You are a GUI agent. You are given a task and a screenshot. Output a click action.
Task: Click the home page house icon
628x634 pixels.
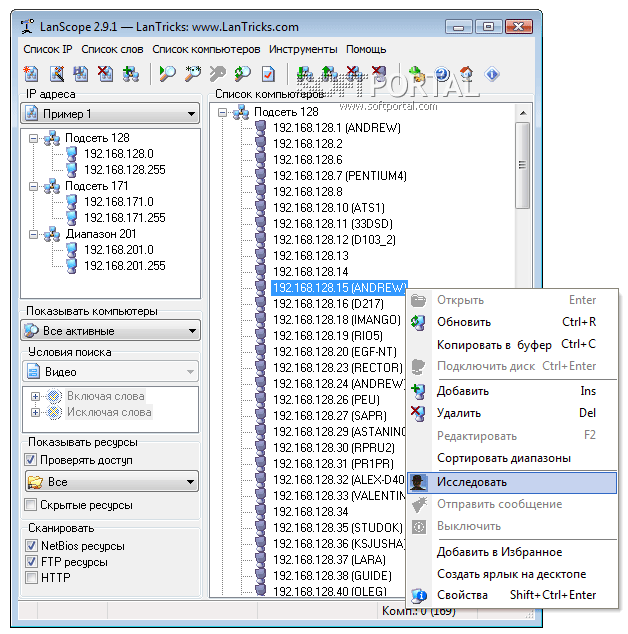[467, 74]
